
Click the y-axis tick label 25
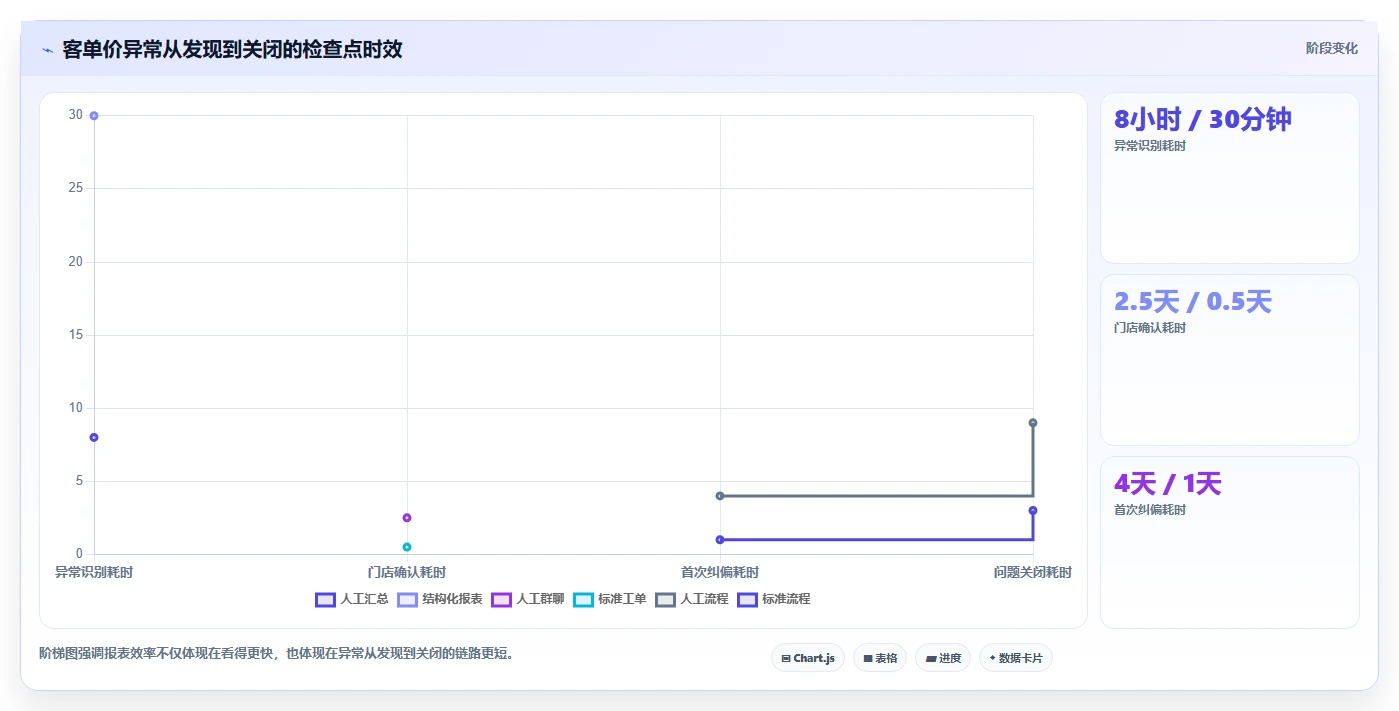click(76, 188)
